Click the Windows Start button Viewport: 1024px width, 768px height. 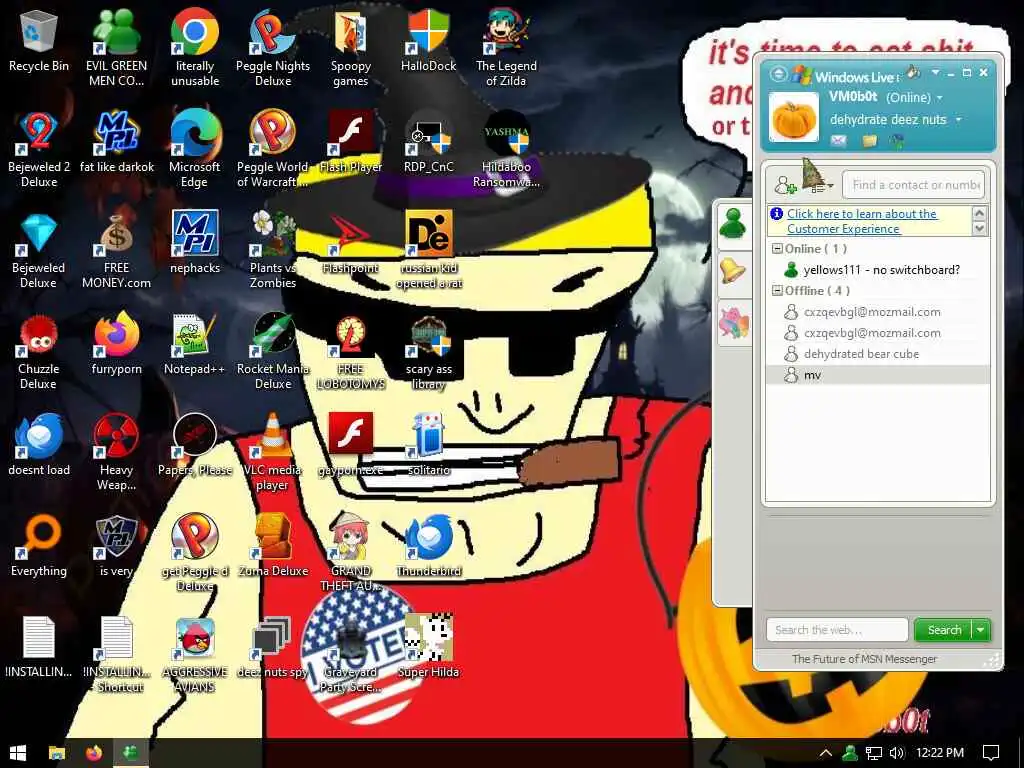coord(18,753)
